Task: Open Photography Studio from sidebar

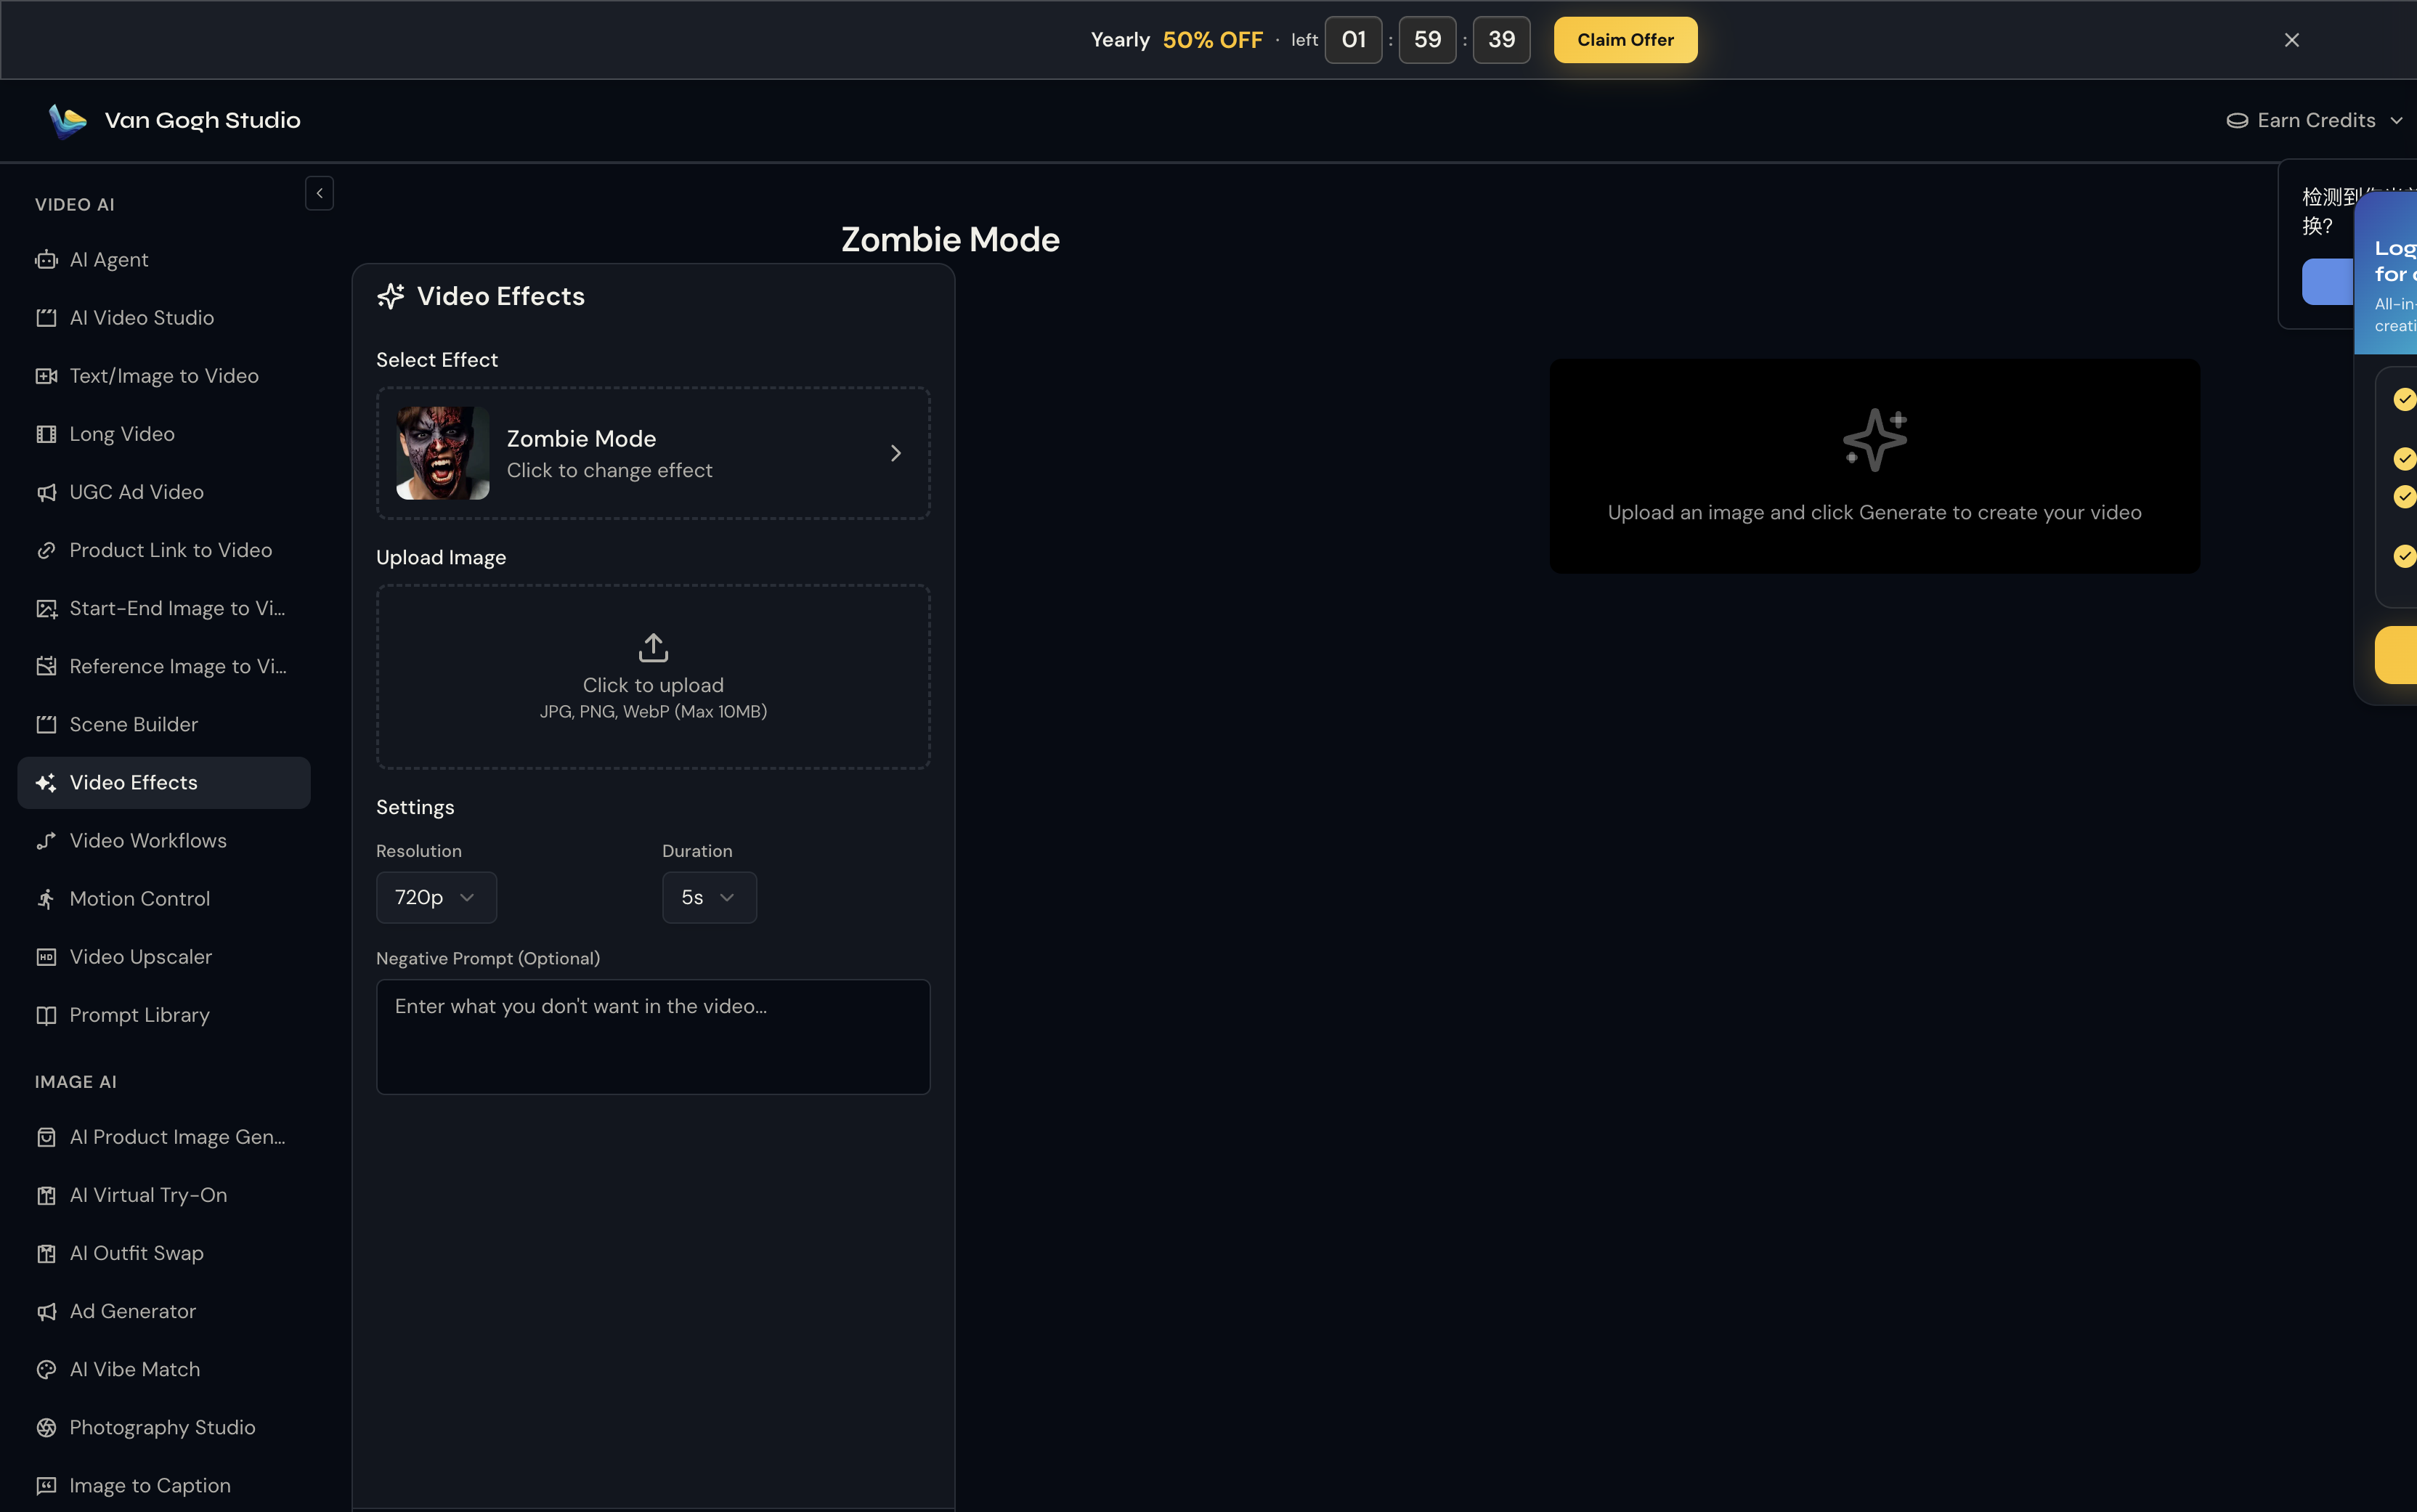Action: click(164, 1427)
